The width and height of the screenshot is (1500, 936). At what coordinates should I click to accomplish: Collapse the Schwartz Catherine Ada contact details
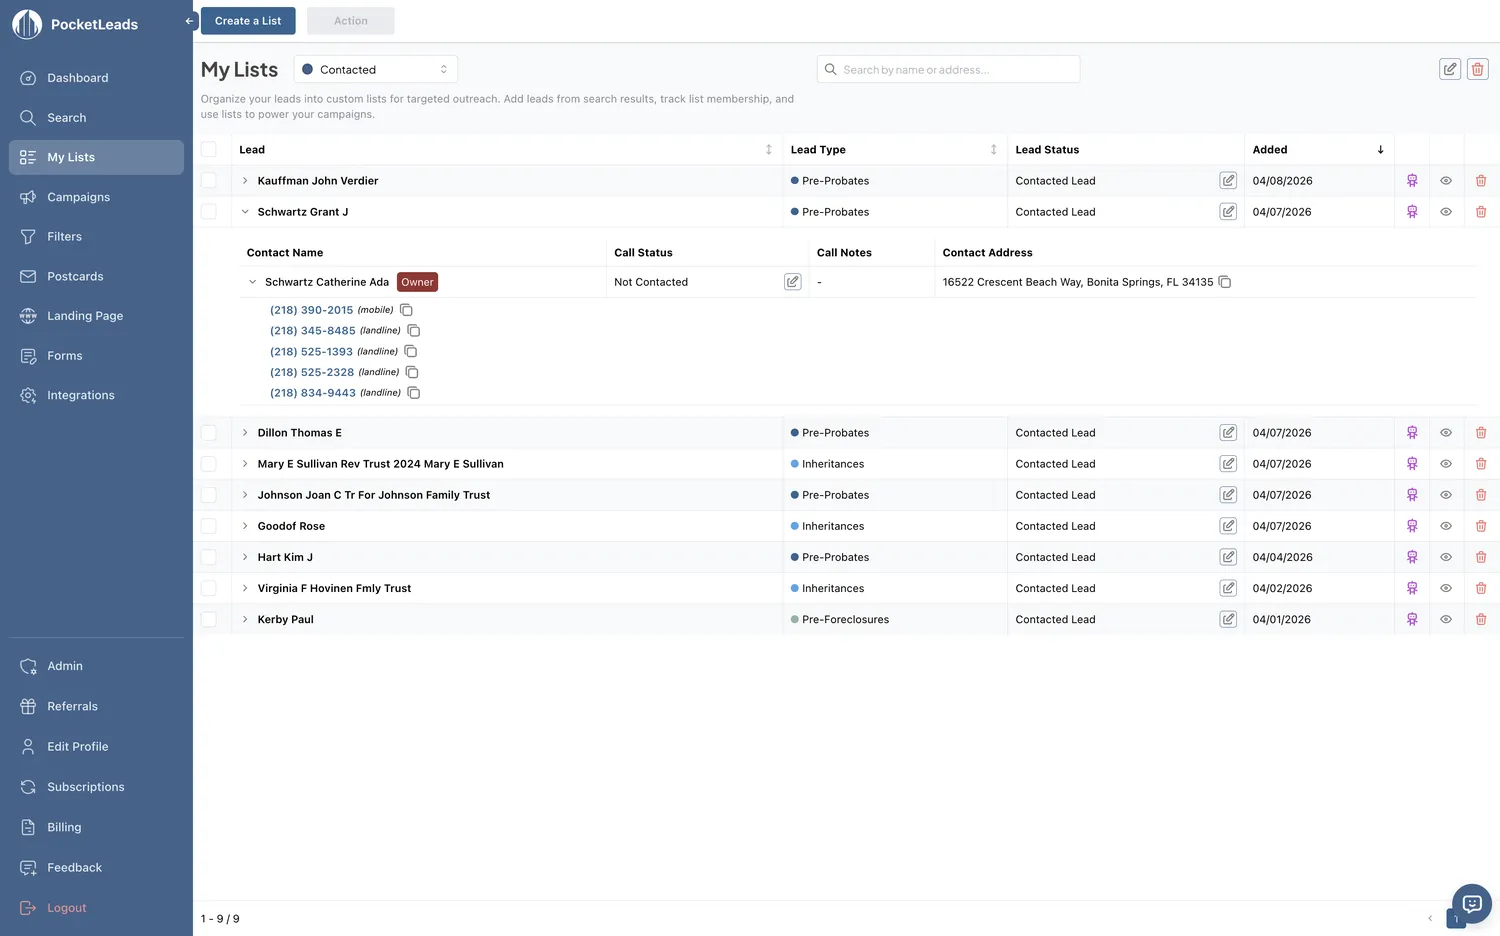[252, 281]
